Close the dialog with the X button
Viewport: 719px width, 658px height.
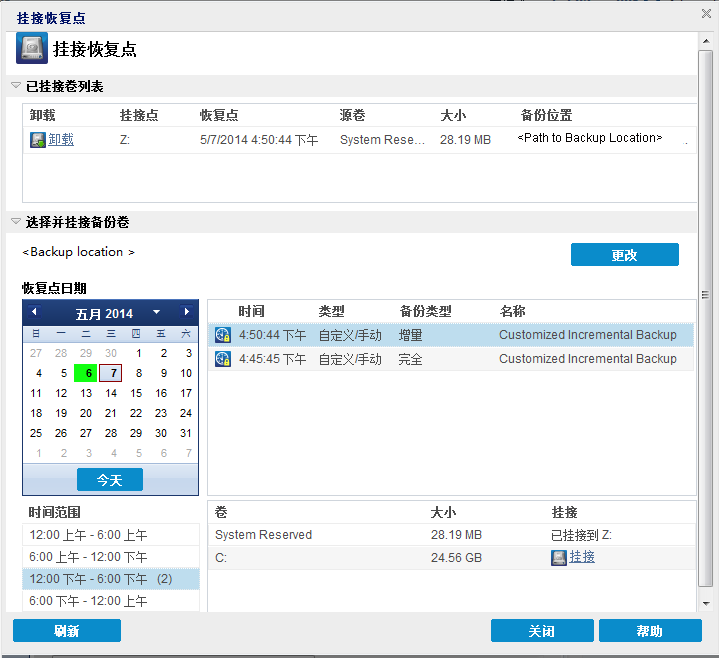tap(706, 14)
